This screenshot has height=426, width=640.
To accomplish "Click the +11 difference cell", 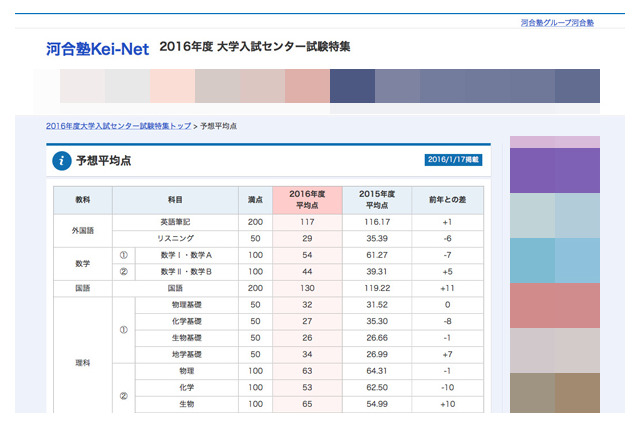I will pos(447,288).
